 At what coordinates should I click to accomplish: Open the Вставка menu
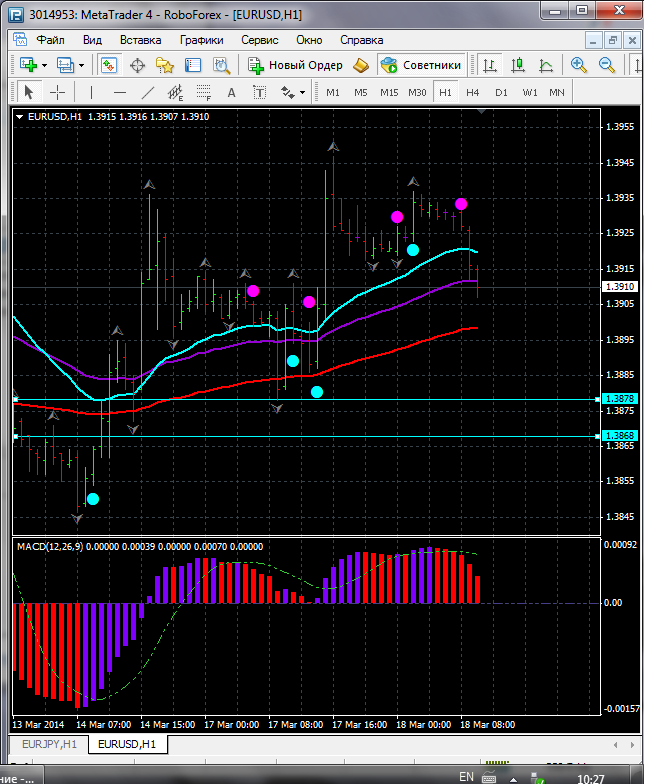tap(140, 40)
